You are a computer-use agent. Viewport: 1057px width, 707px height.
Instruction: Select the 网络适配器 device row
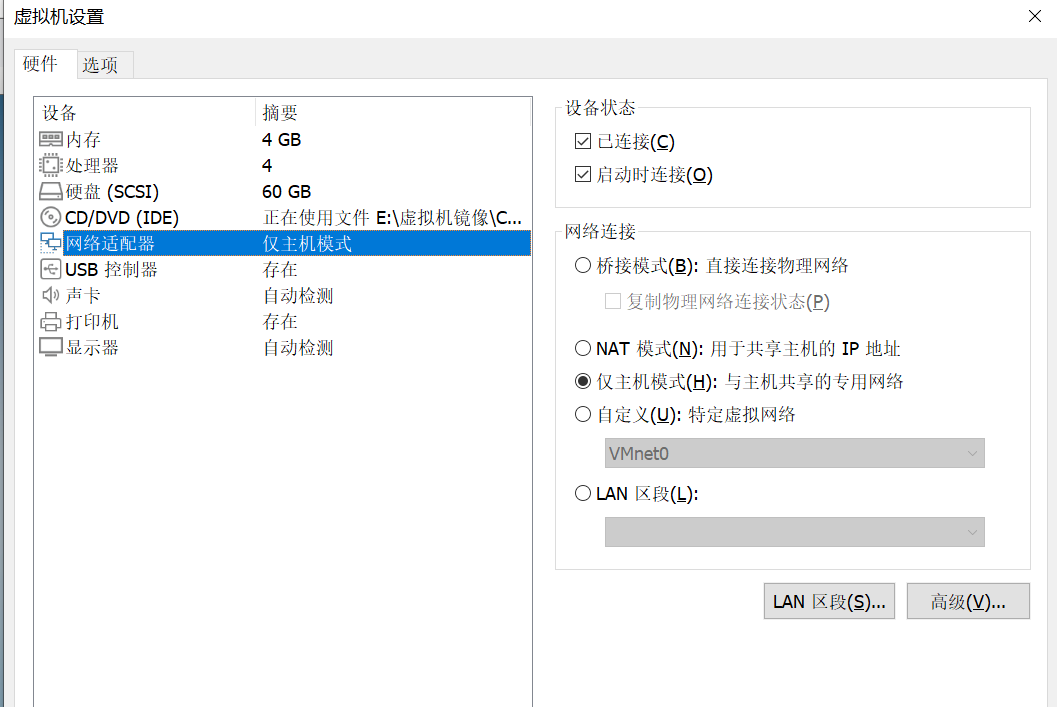coord(283,243)
